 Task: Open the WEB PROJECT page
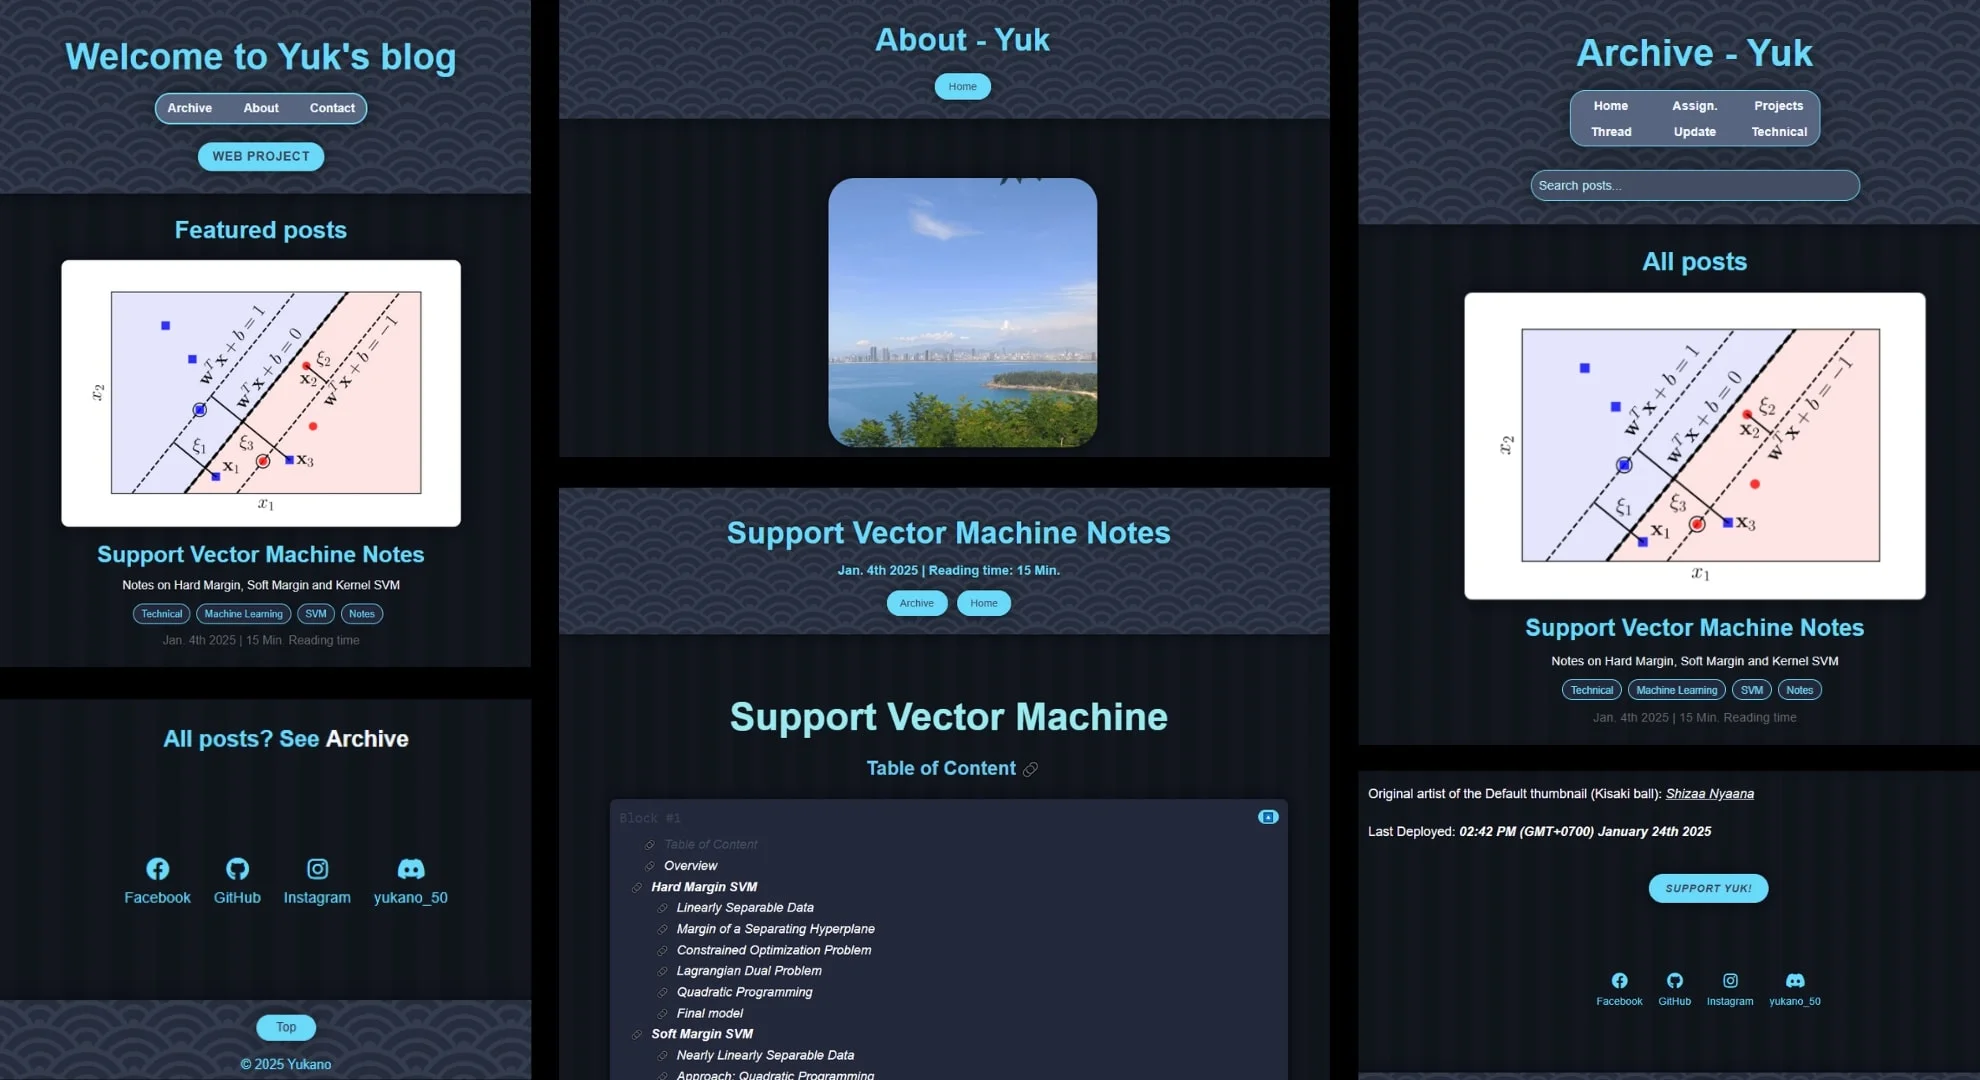tap(260, 156)
